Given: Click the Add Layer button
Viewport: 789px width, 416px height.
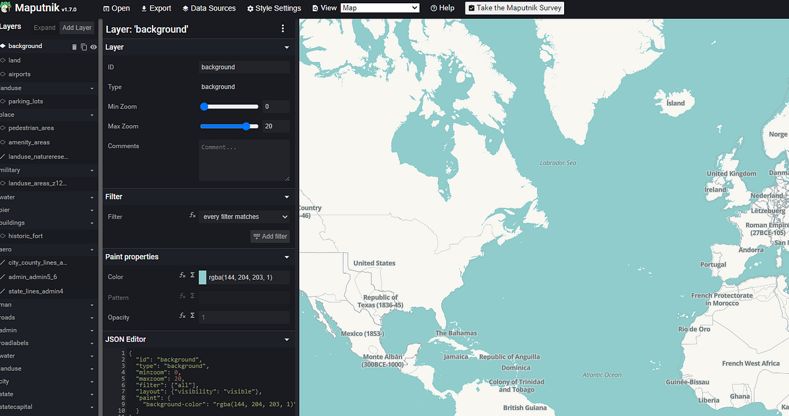Looking at the screenshot, I should [x=77, y=27].
